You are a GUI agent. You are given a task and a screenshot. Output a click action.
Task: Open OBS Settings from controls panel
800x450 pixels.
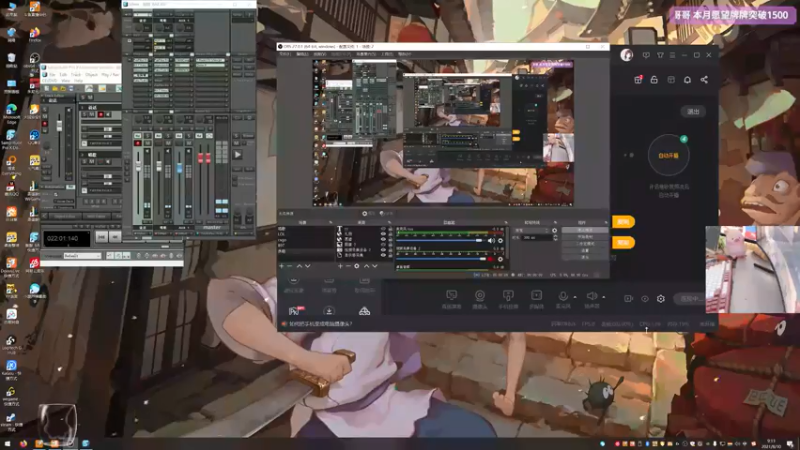click(585, 251)
